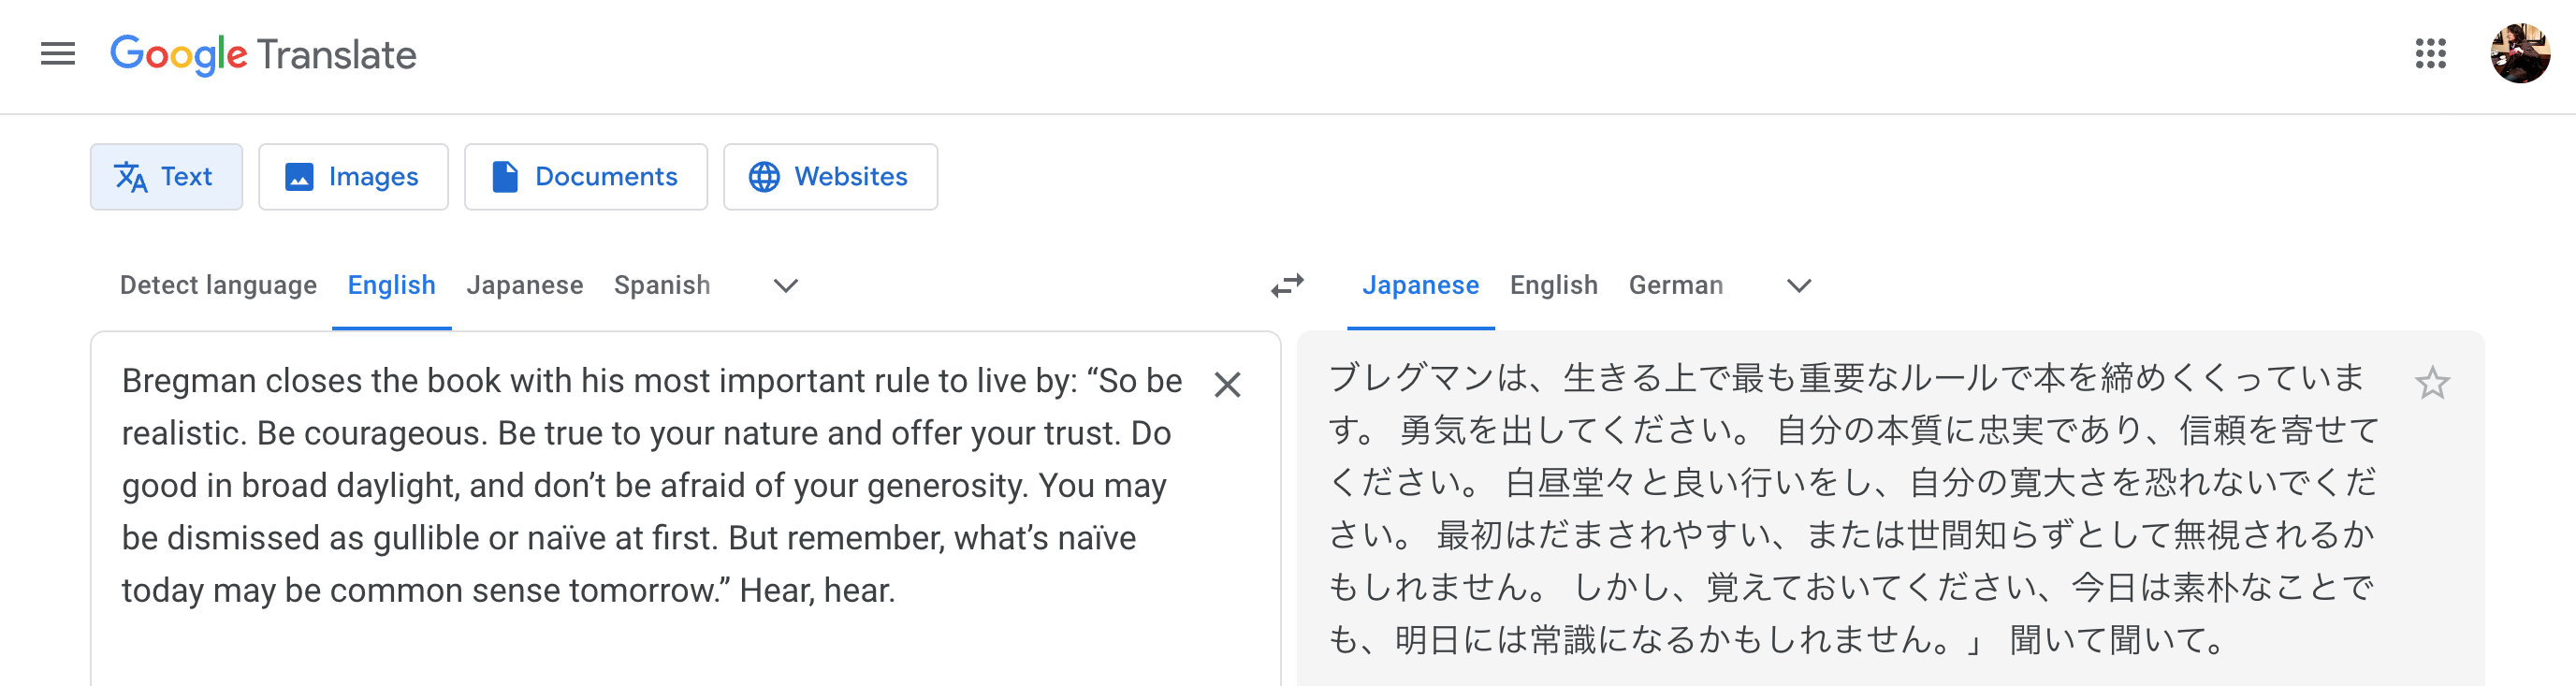Clear the source text with X
Screen dimensions: 2576x686
[1227, 385]
